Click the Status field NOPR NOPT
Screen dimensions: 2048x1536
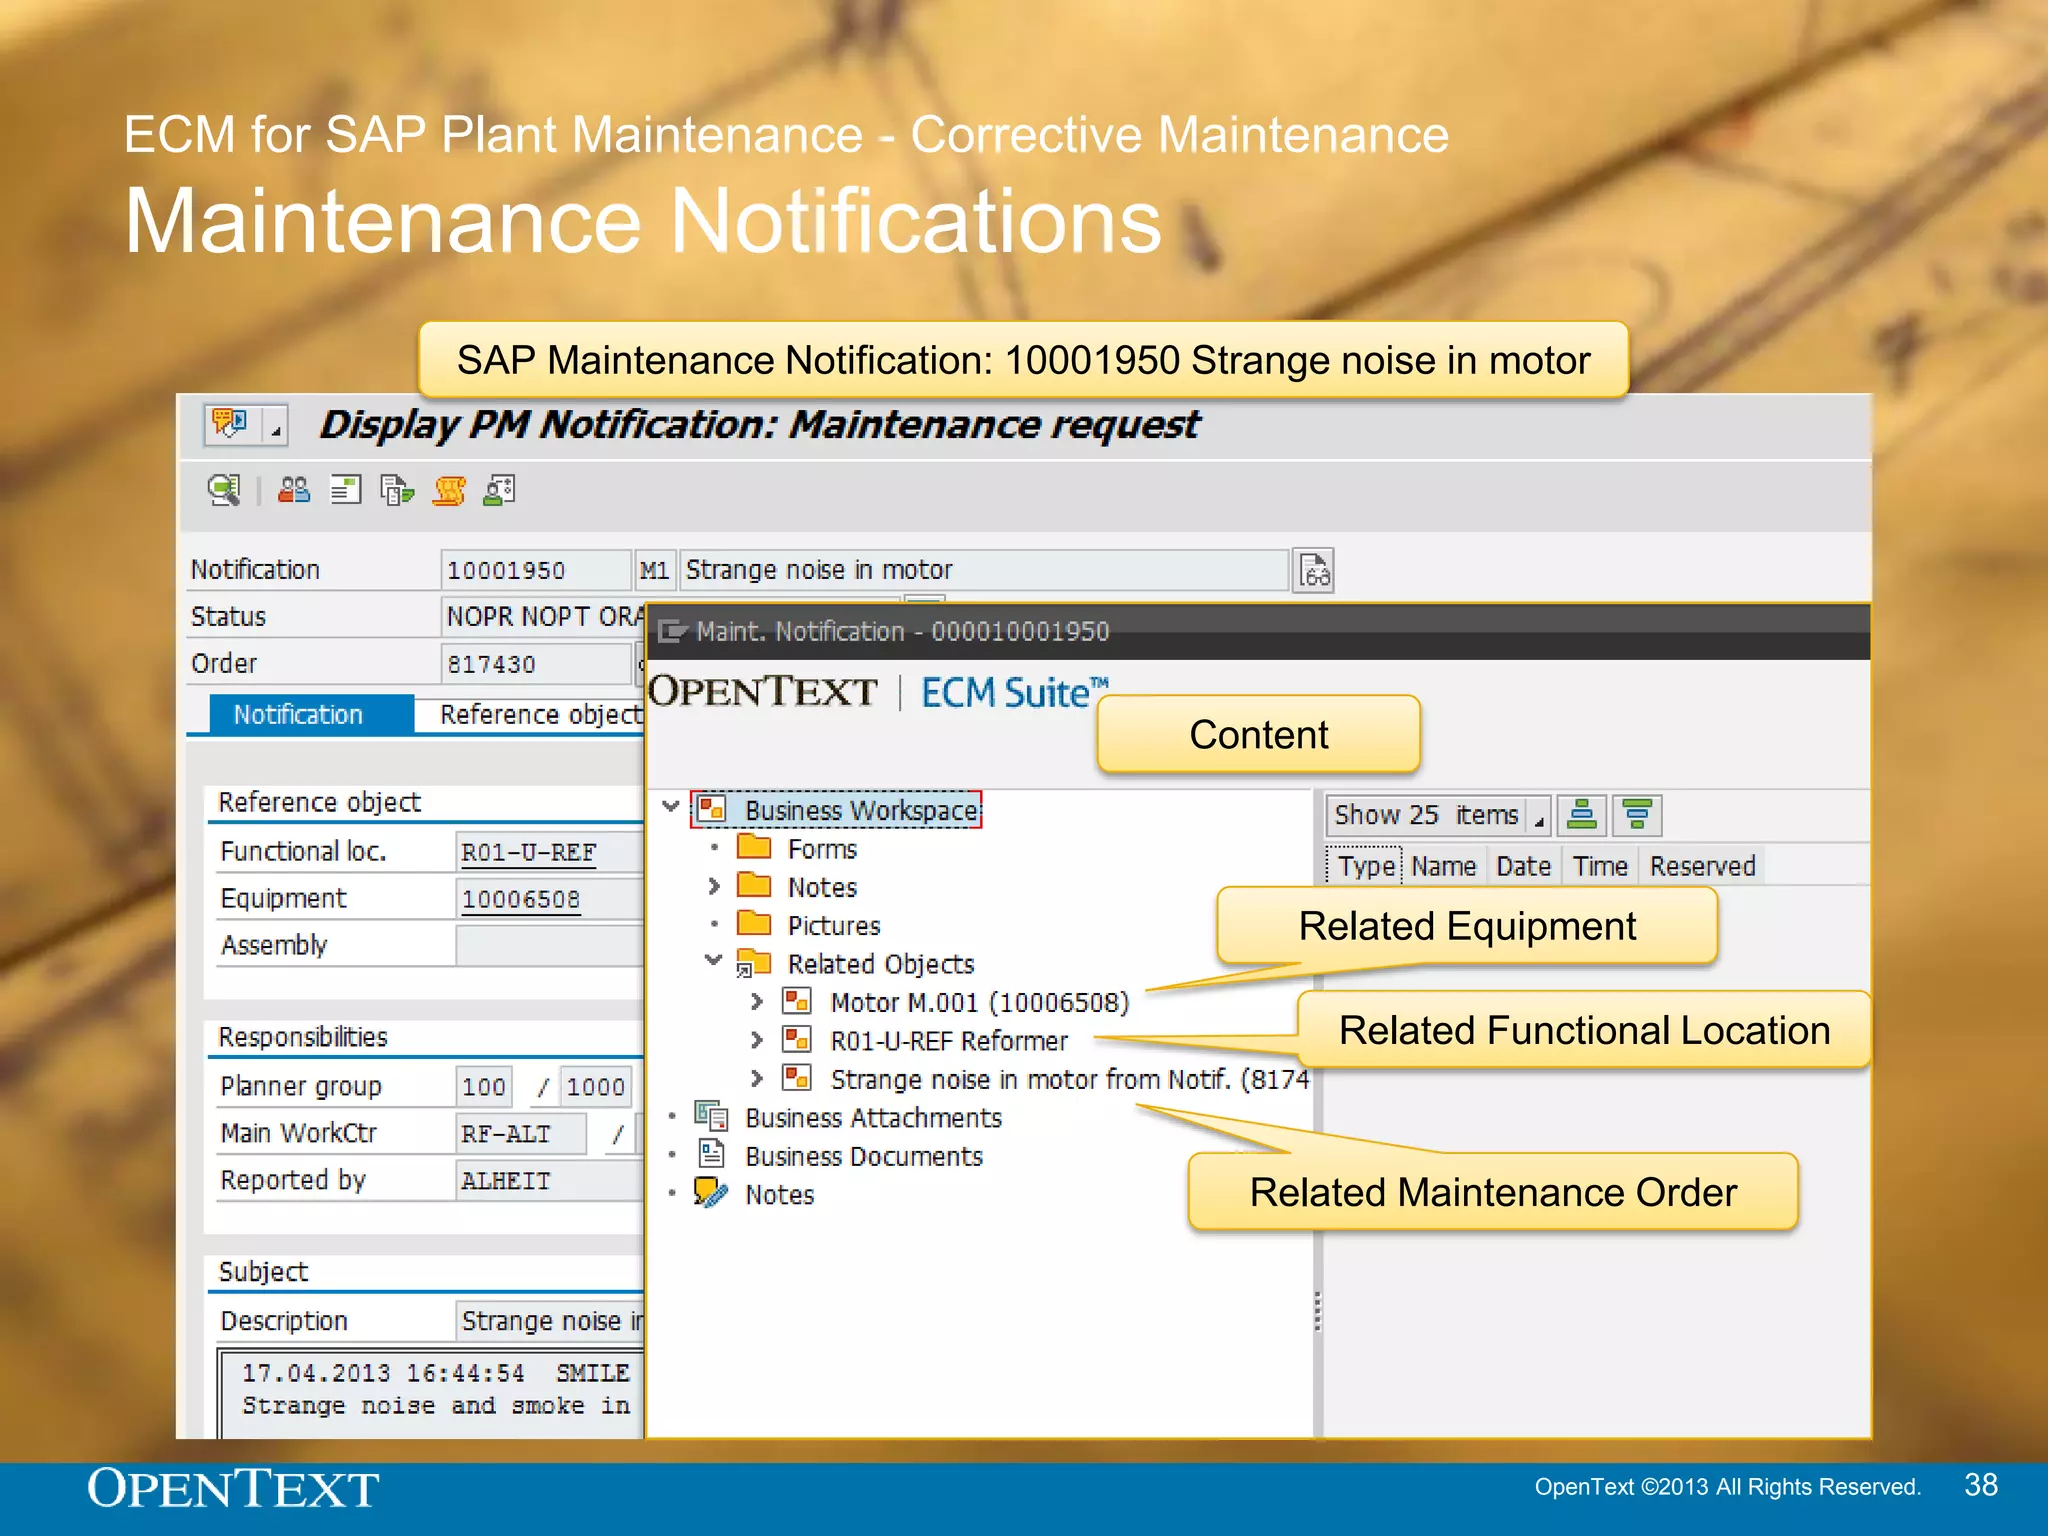(543, 617)
